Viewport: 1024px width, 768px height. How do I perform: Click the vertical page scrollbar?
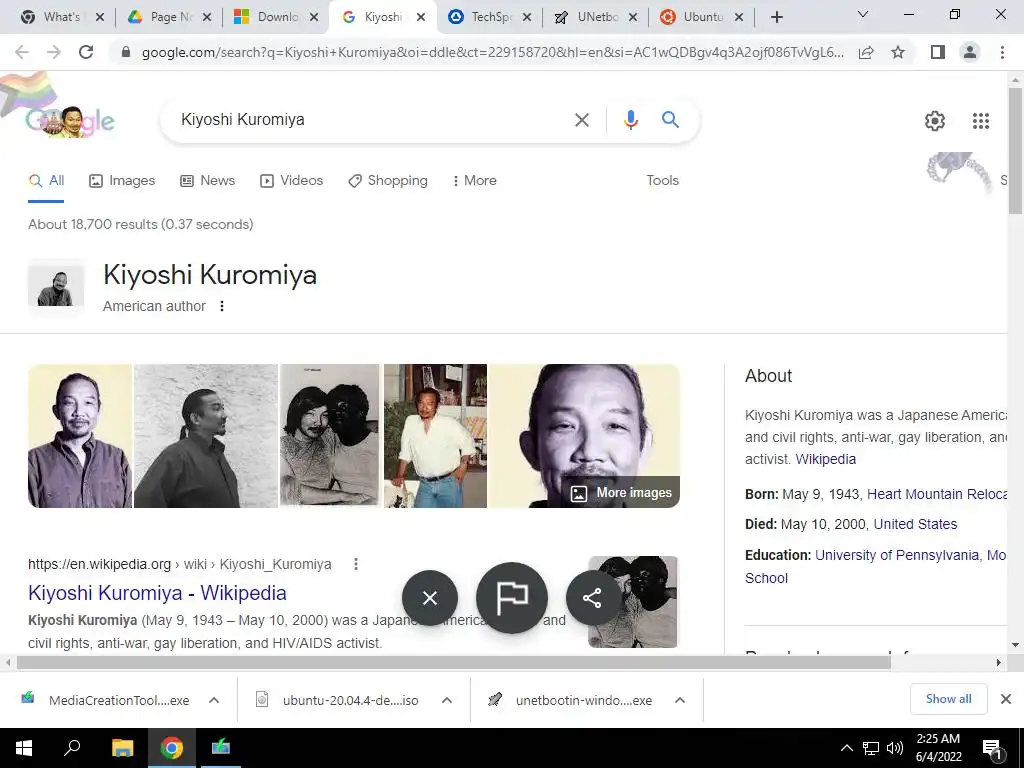(x=1015, y=150)
